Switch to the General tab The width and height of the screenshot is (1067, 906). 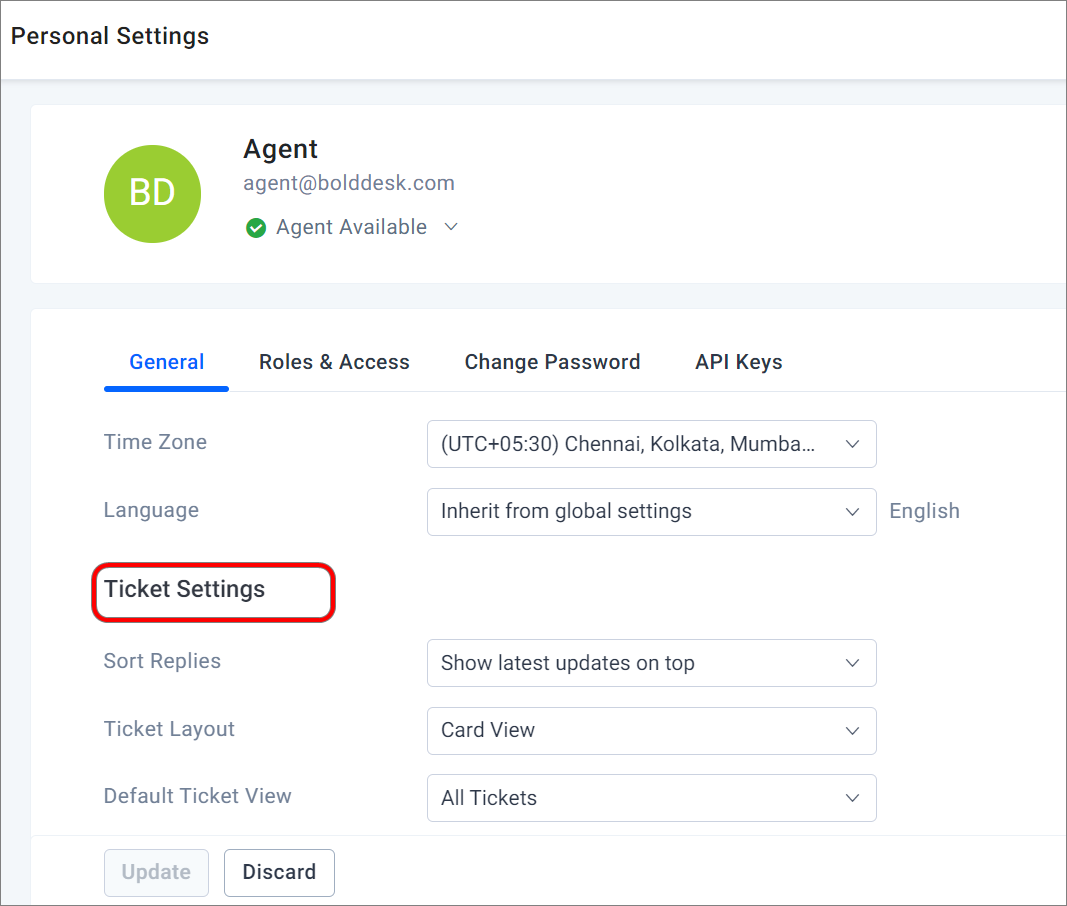167,362
